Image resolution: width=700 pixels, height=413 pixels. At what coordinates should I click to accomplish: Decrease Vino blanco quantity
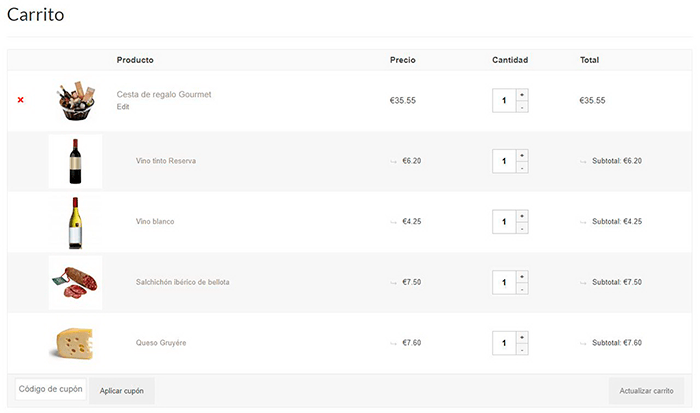coord(522,228)
